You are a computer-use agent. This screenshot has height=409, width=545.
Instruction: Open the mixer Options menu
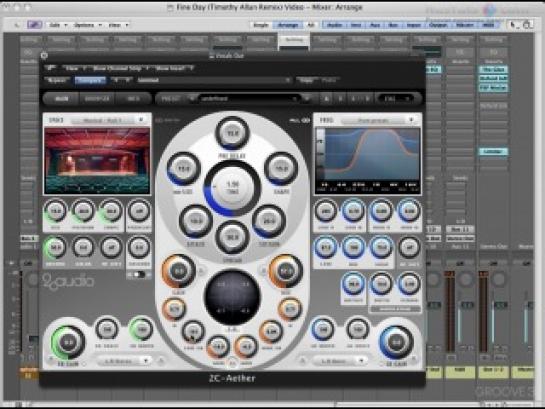pos(88,25)
